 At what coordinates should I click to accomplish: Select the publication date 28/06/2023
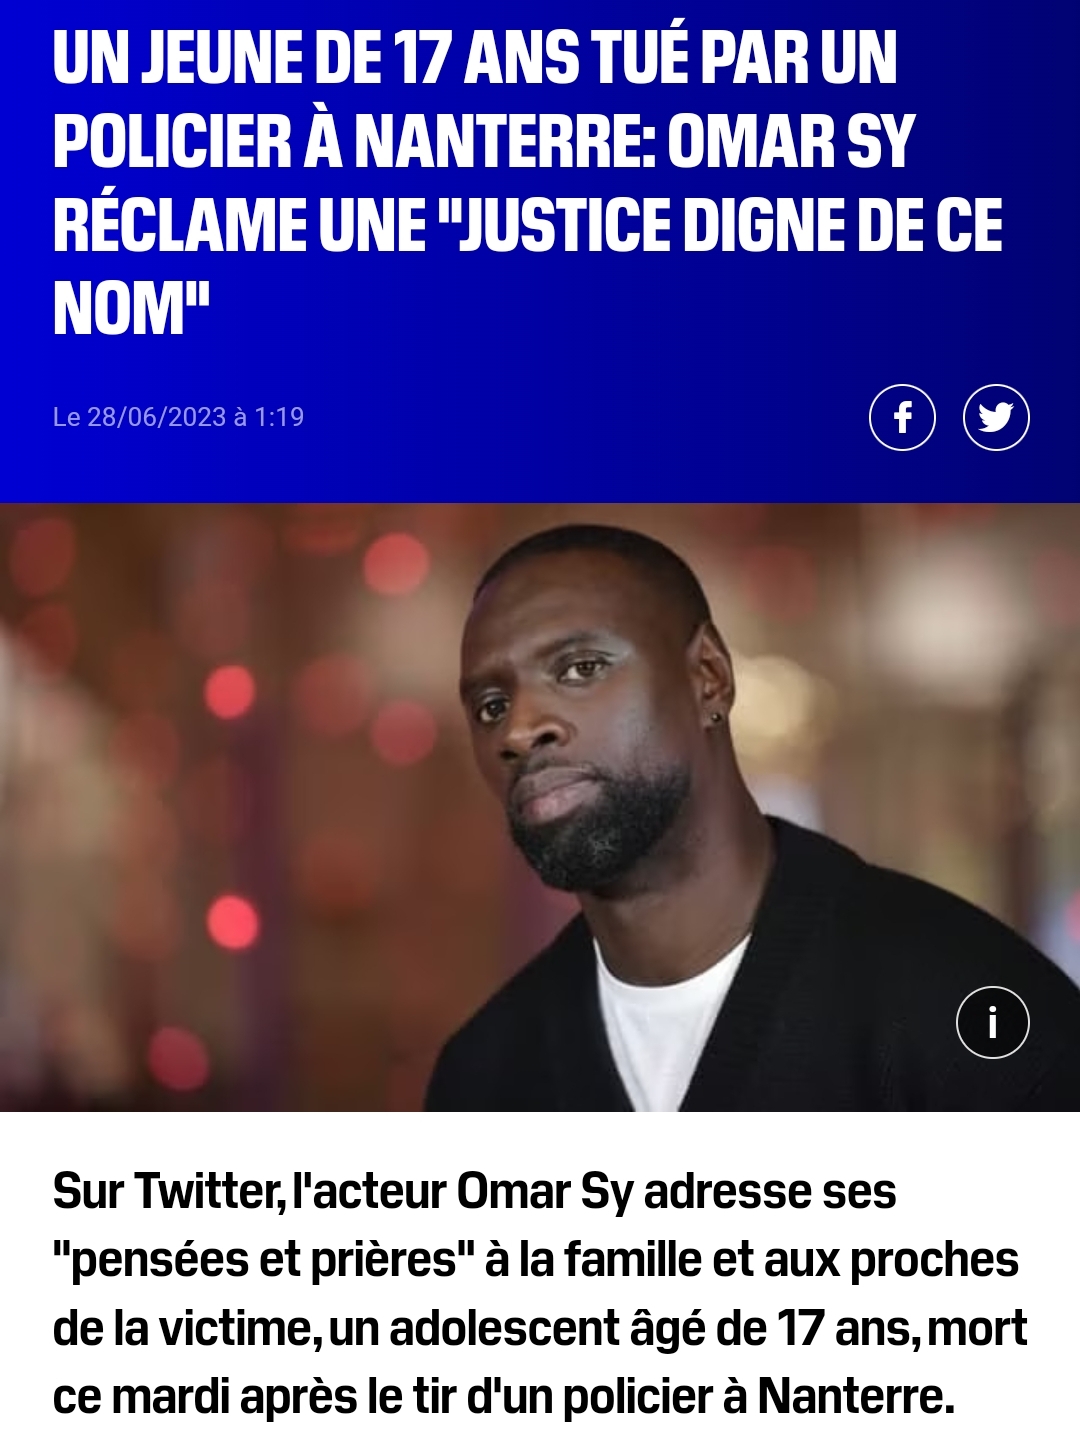157,417
